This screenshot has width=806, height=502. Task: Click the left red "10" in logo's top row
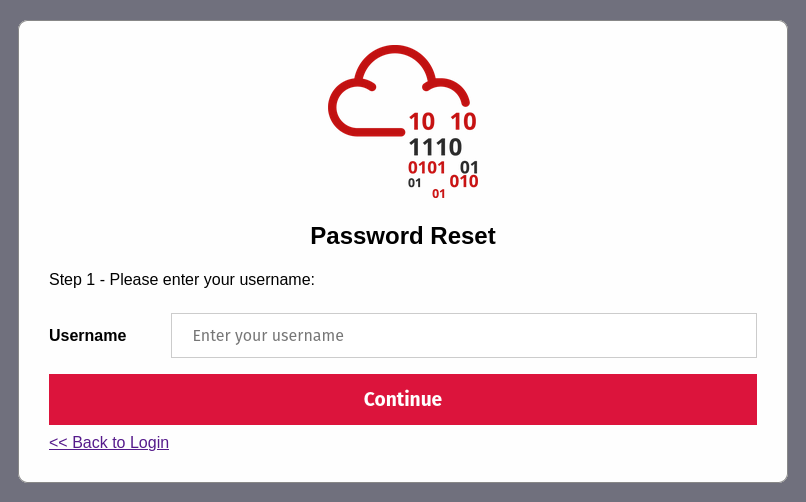click(421, 122)
